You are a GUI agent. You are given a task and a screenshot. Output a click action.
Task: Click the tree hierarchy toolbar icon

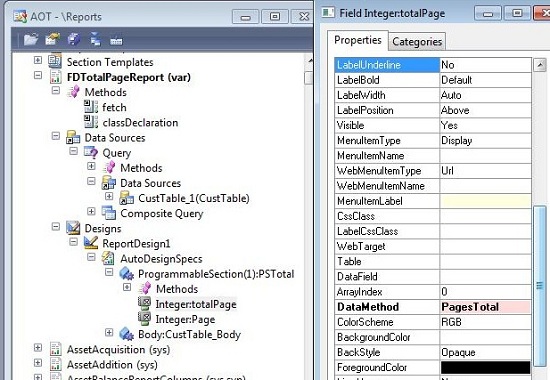coord(95,40)
